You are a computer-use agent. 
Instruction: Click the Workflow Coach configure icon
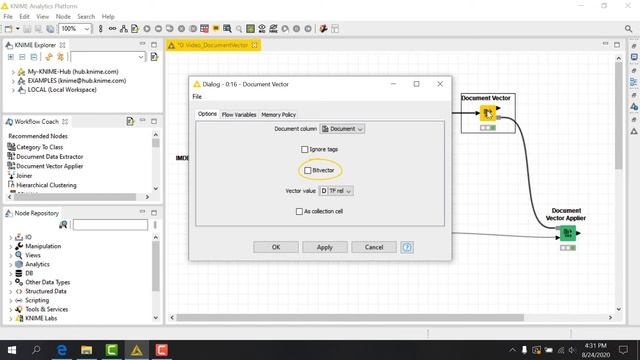tap(130, 121)
